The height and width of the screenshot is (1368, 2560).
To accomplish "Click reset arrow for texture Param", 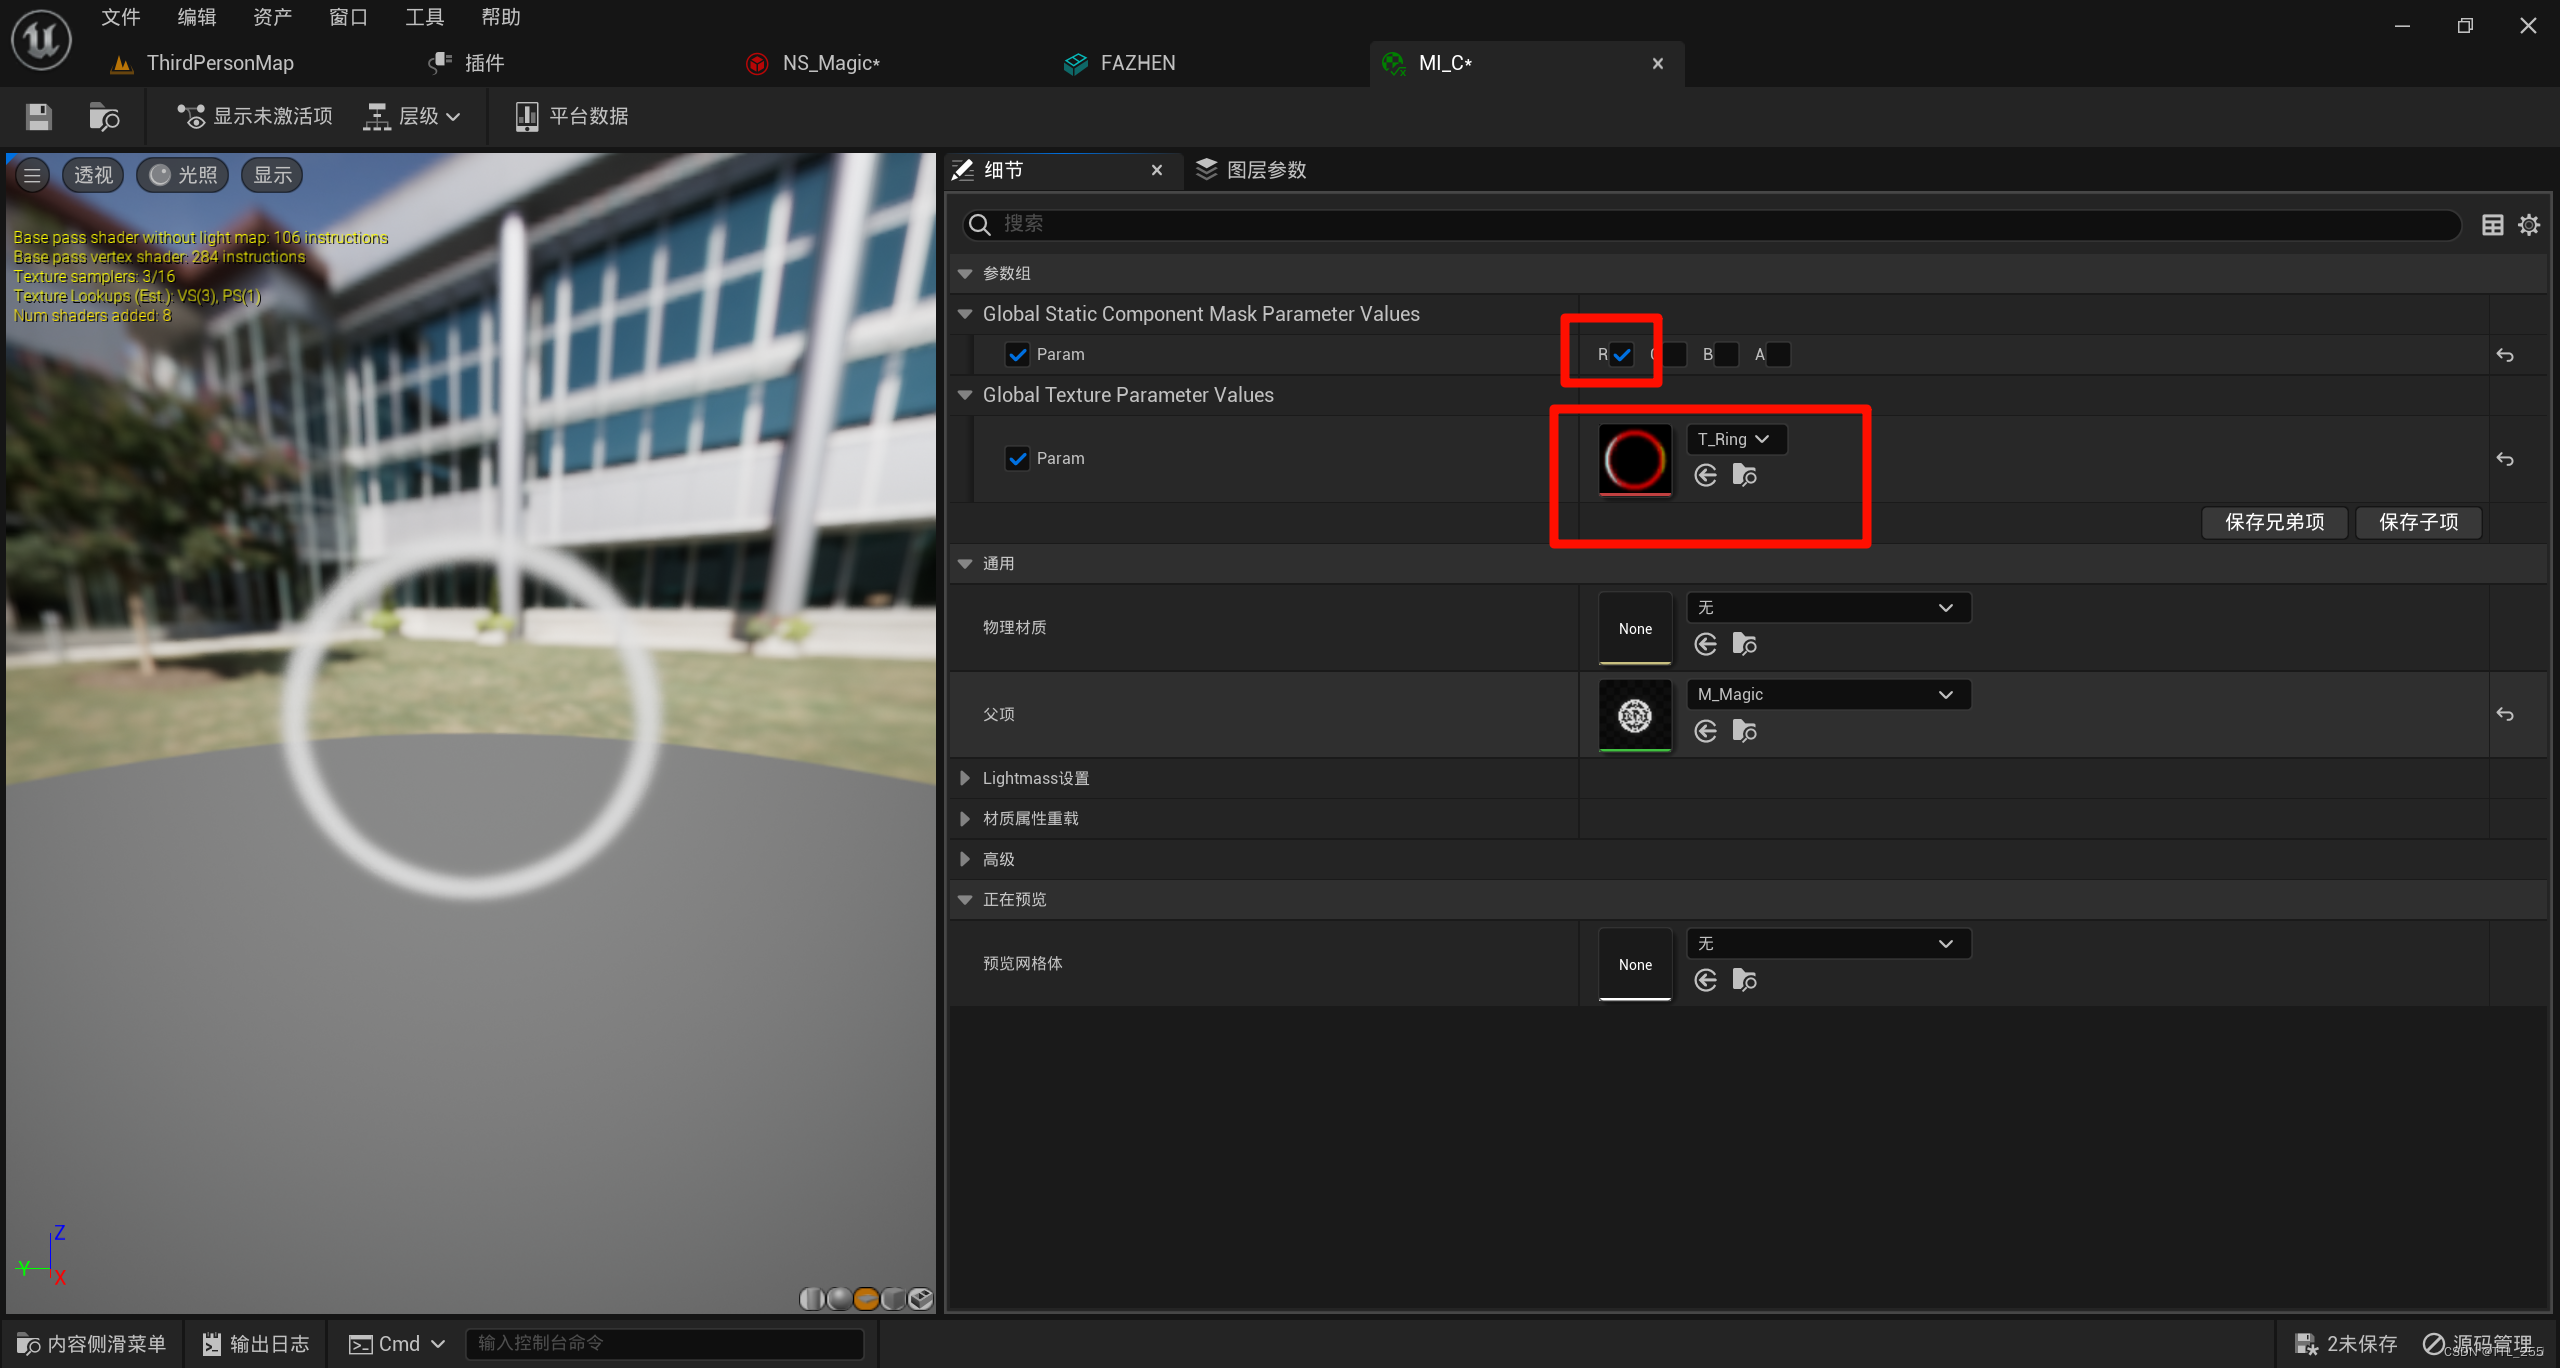I will coord(2504,459).
